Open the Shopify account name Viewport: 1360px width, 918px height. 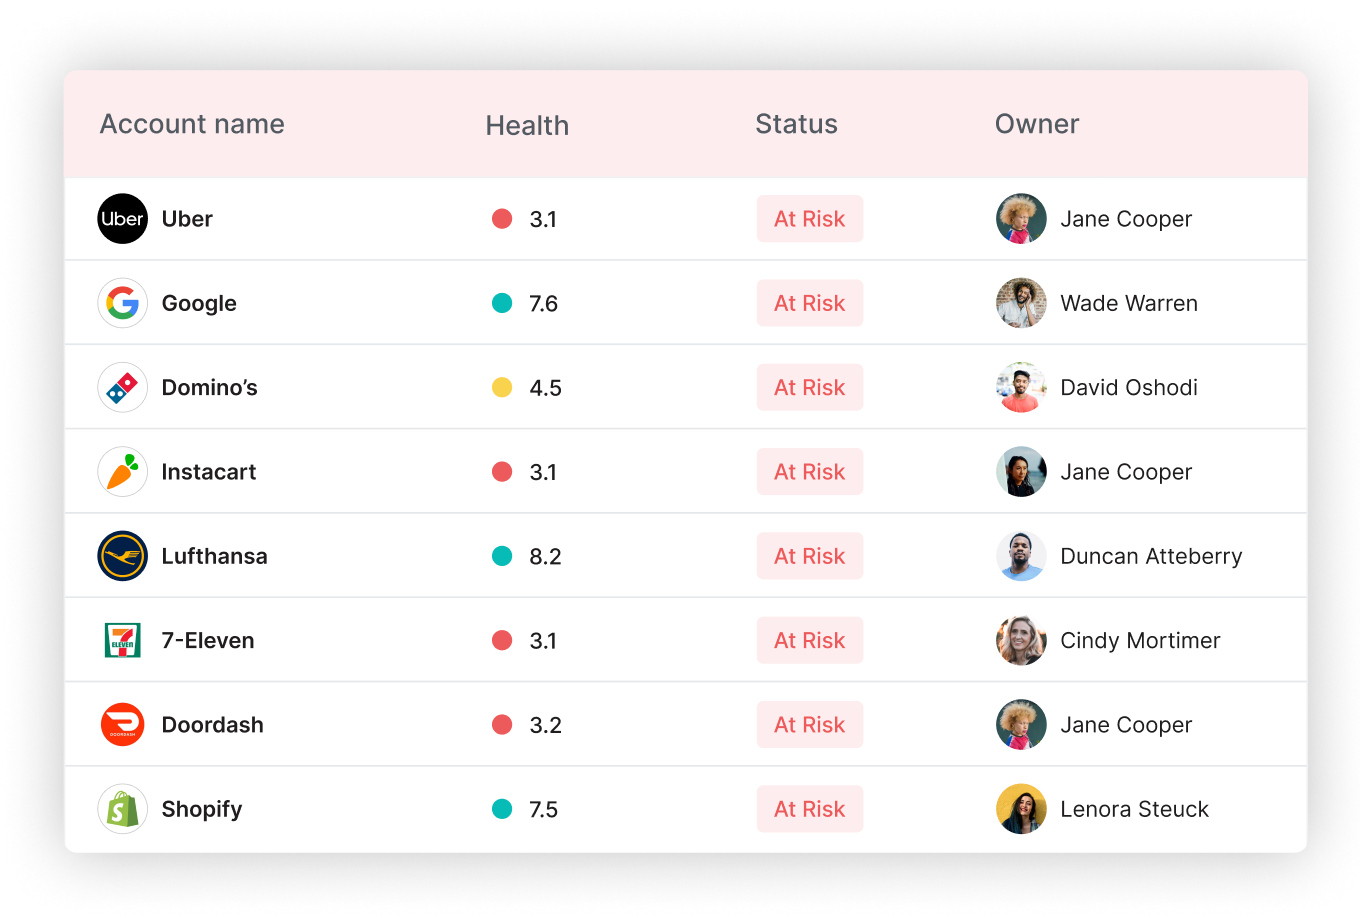point(202,810)
